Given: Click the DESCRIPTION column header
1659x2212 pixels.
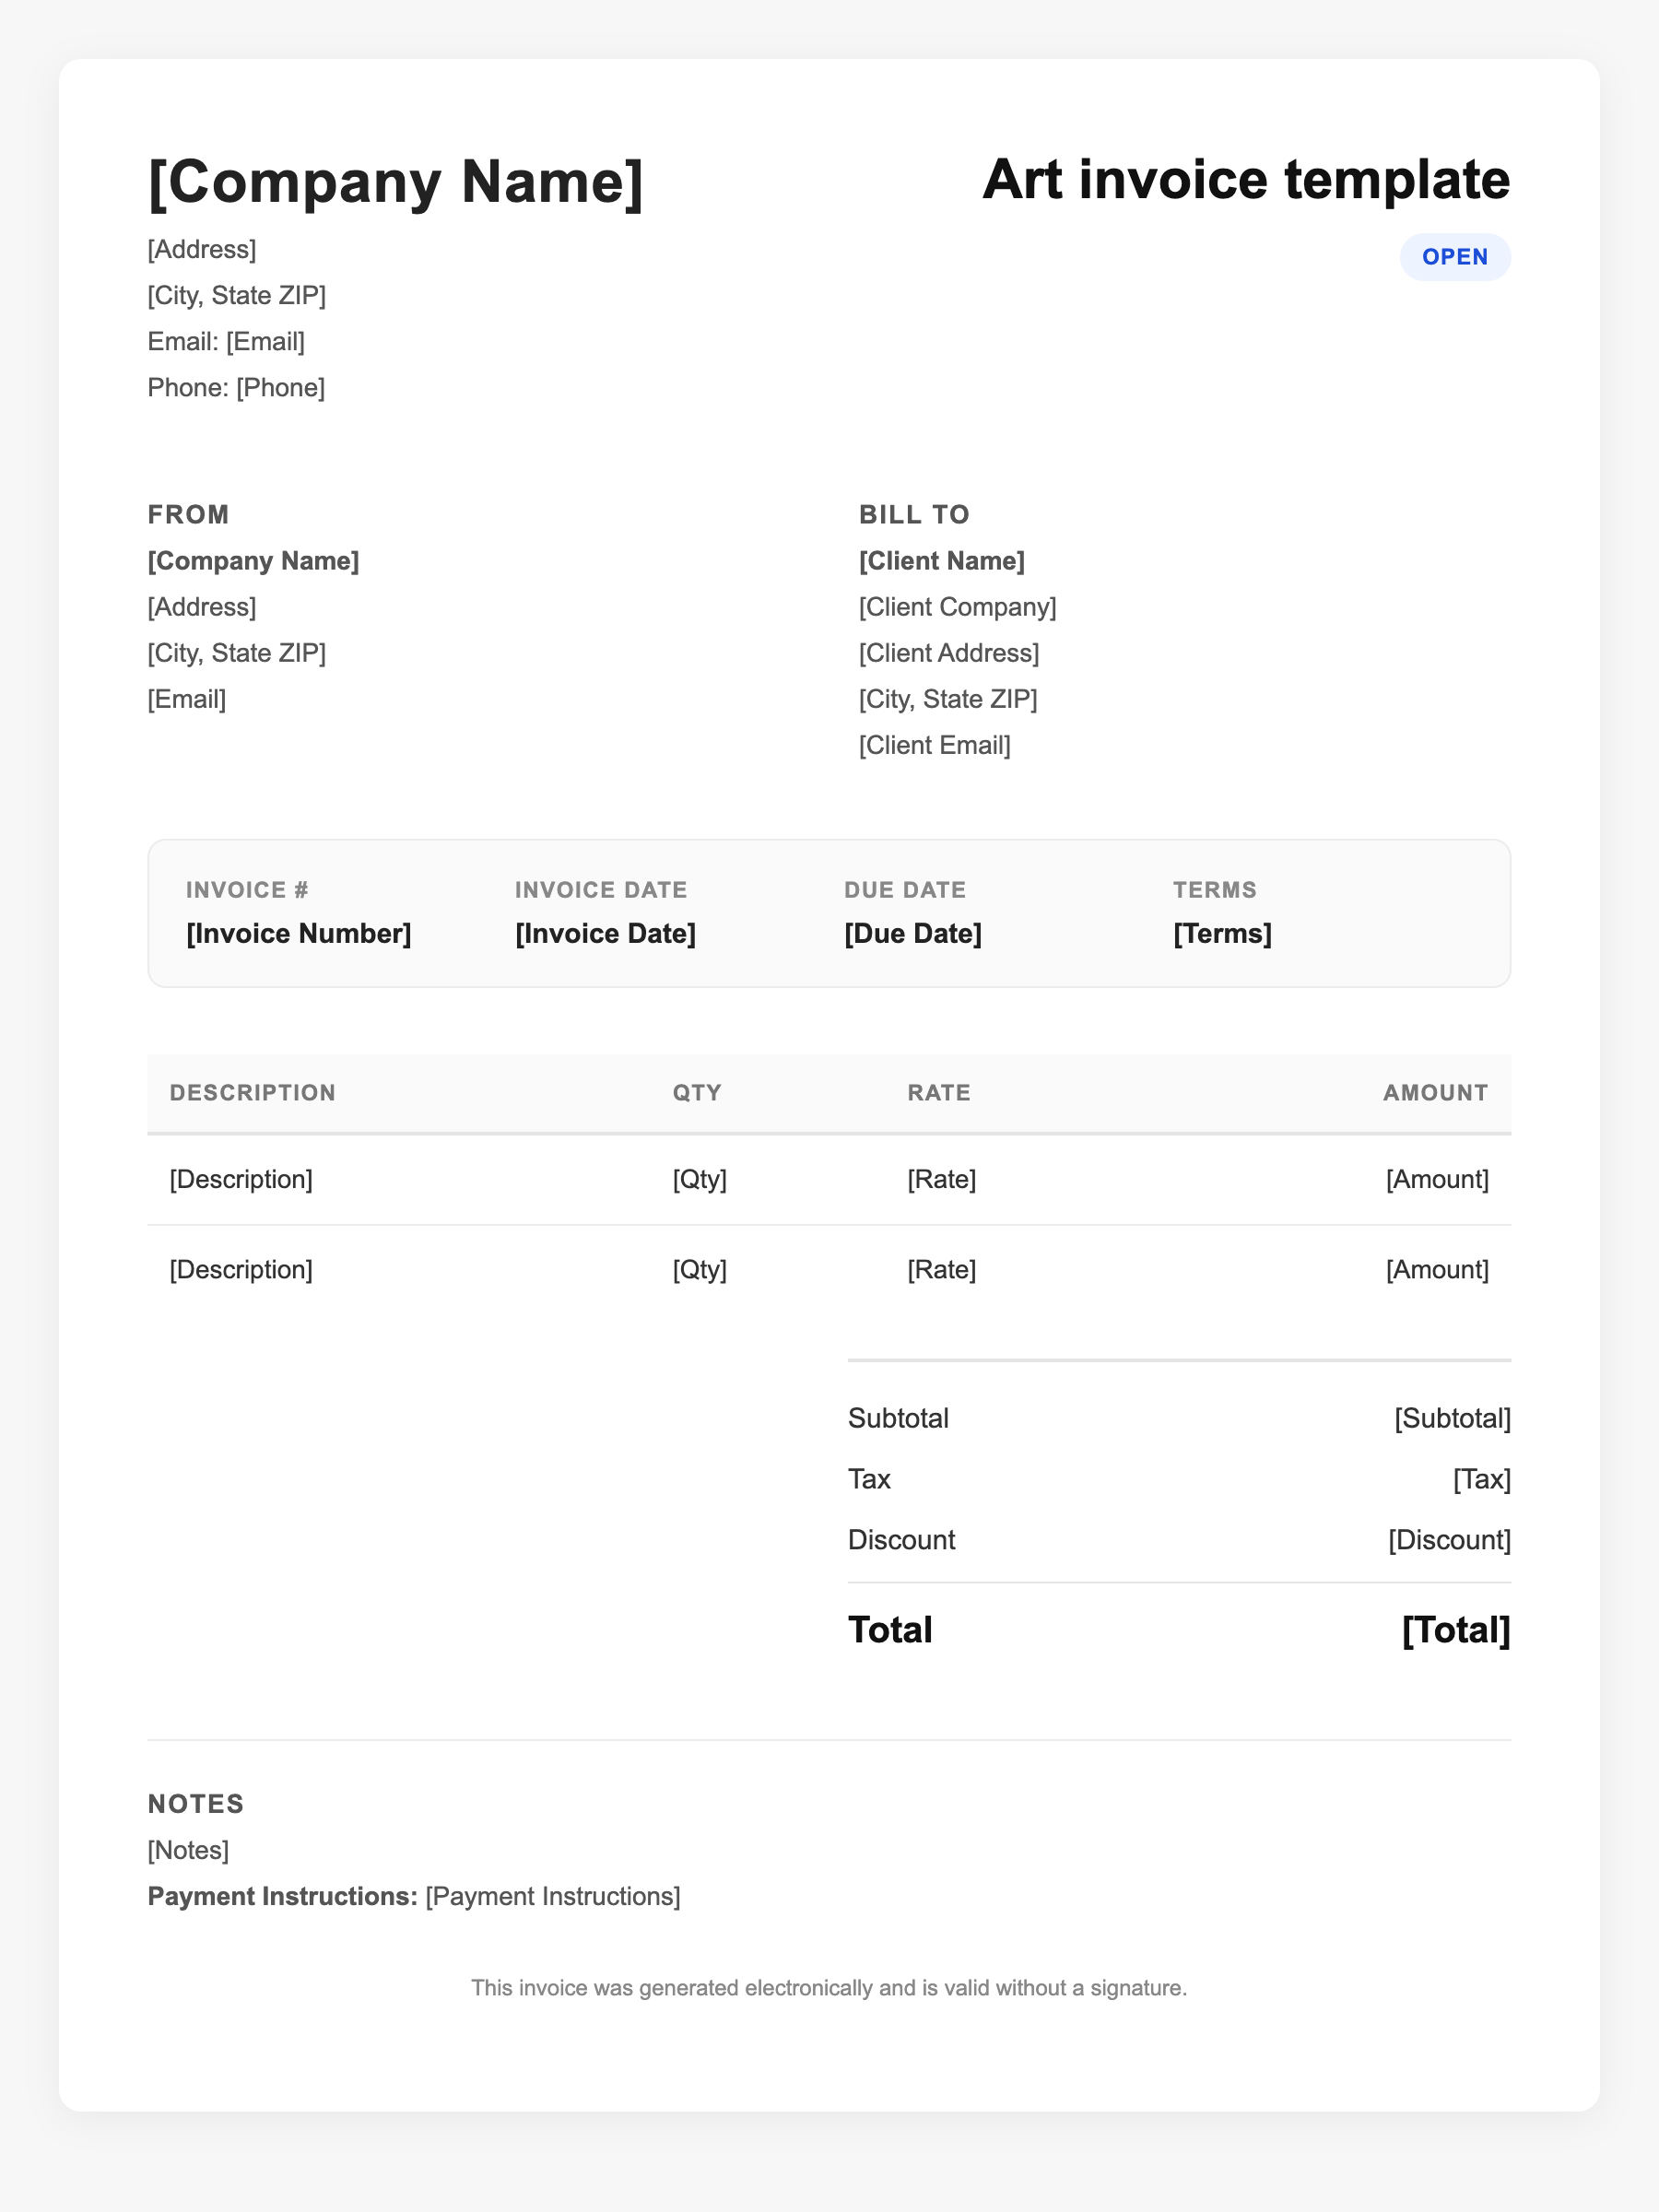Looking at the screenshot, I should [x=252, y=1093].
